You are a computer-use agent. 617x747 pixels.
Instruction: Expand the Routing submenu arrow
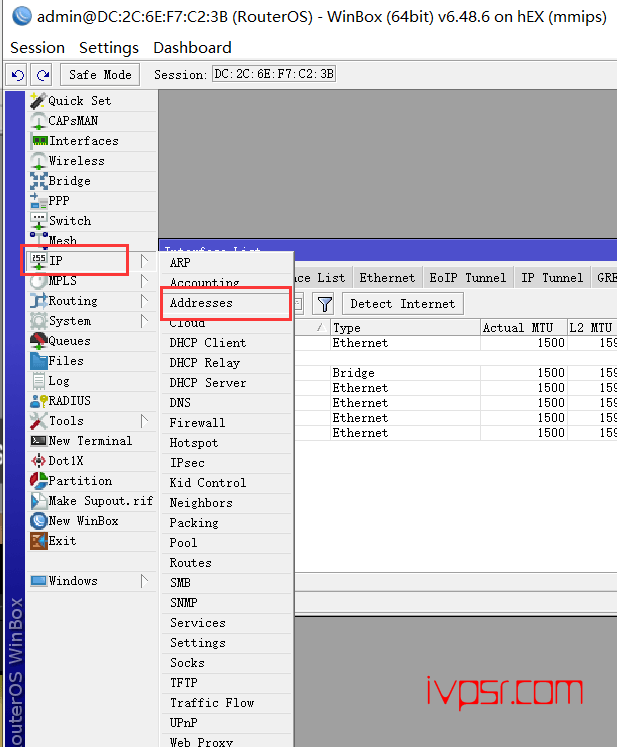pyautogui.click(x=144, y=301)
